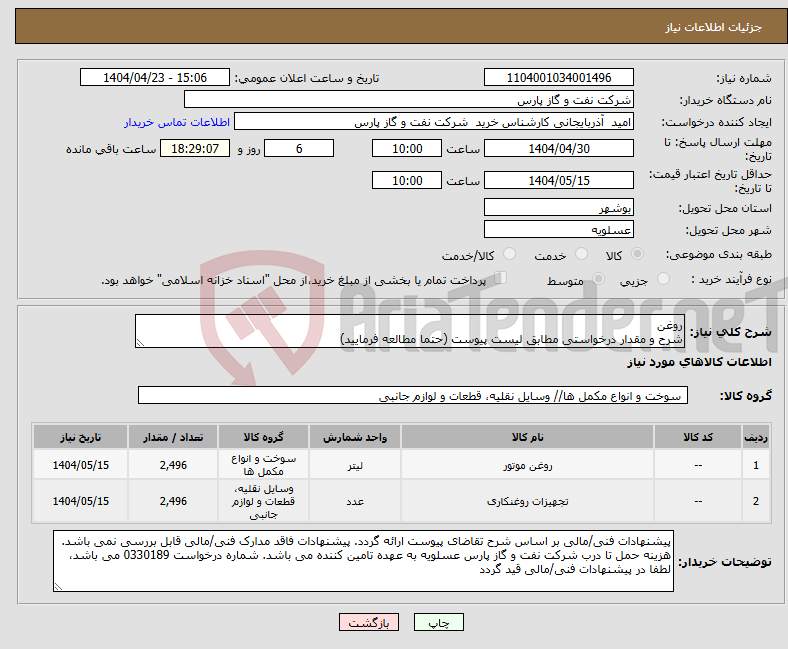Click the requester امید آذربایجانی field
The image size is (788, 649).
[x=434, y=122]
